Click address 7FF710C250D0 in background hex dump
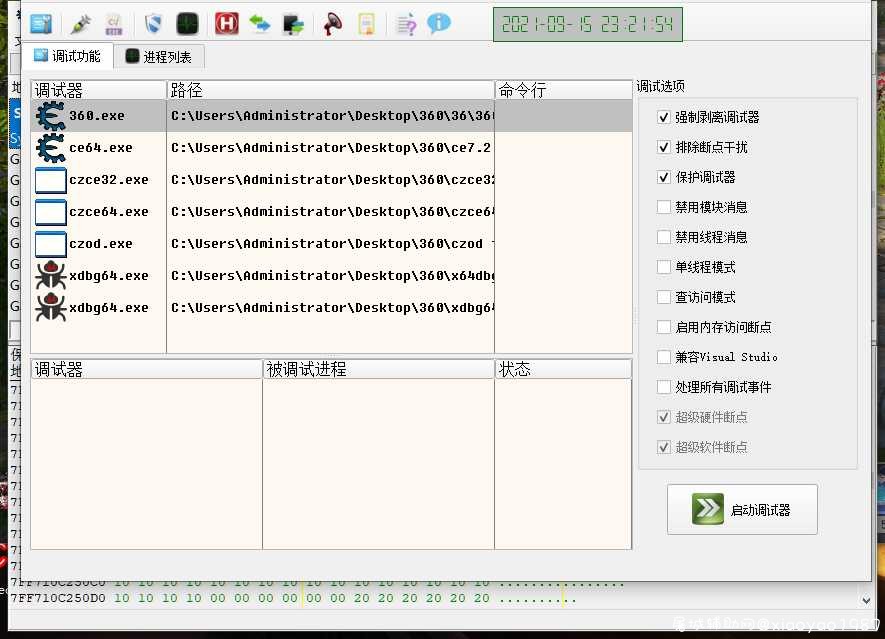This screenshot has height=639, width=885. tap(58, 598)
